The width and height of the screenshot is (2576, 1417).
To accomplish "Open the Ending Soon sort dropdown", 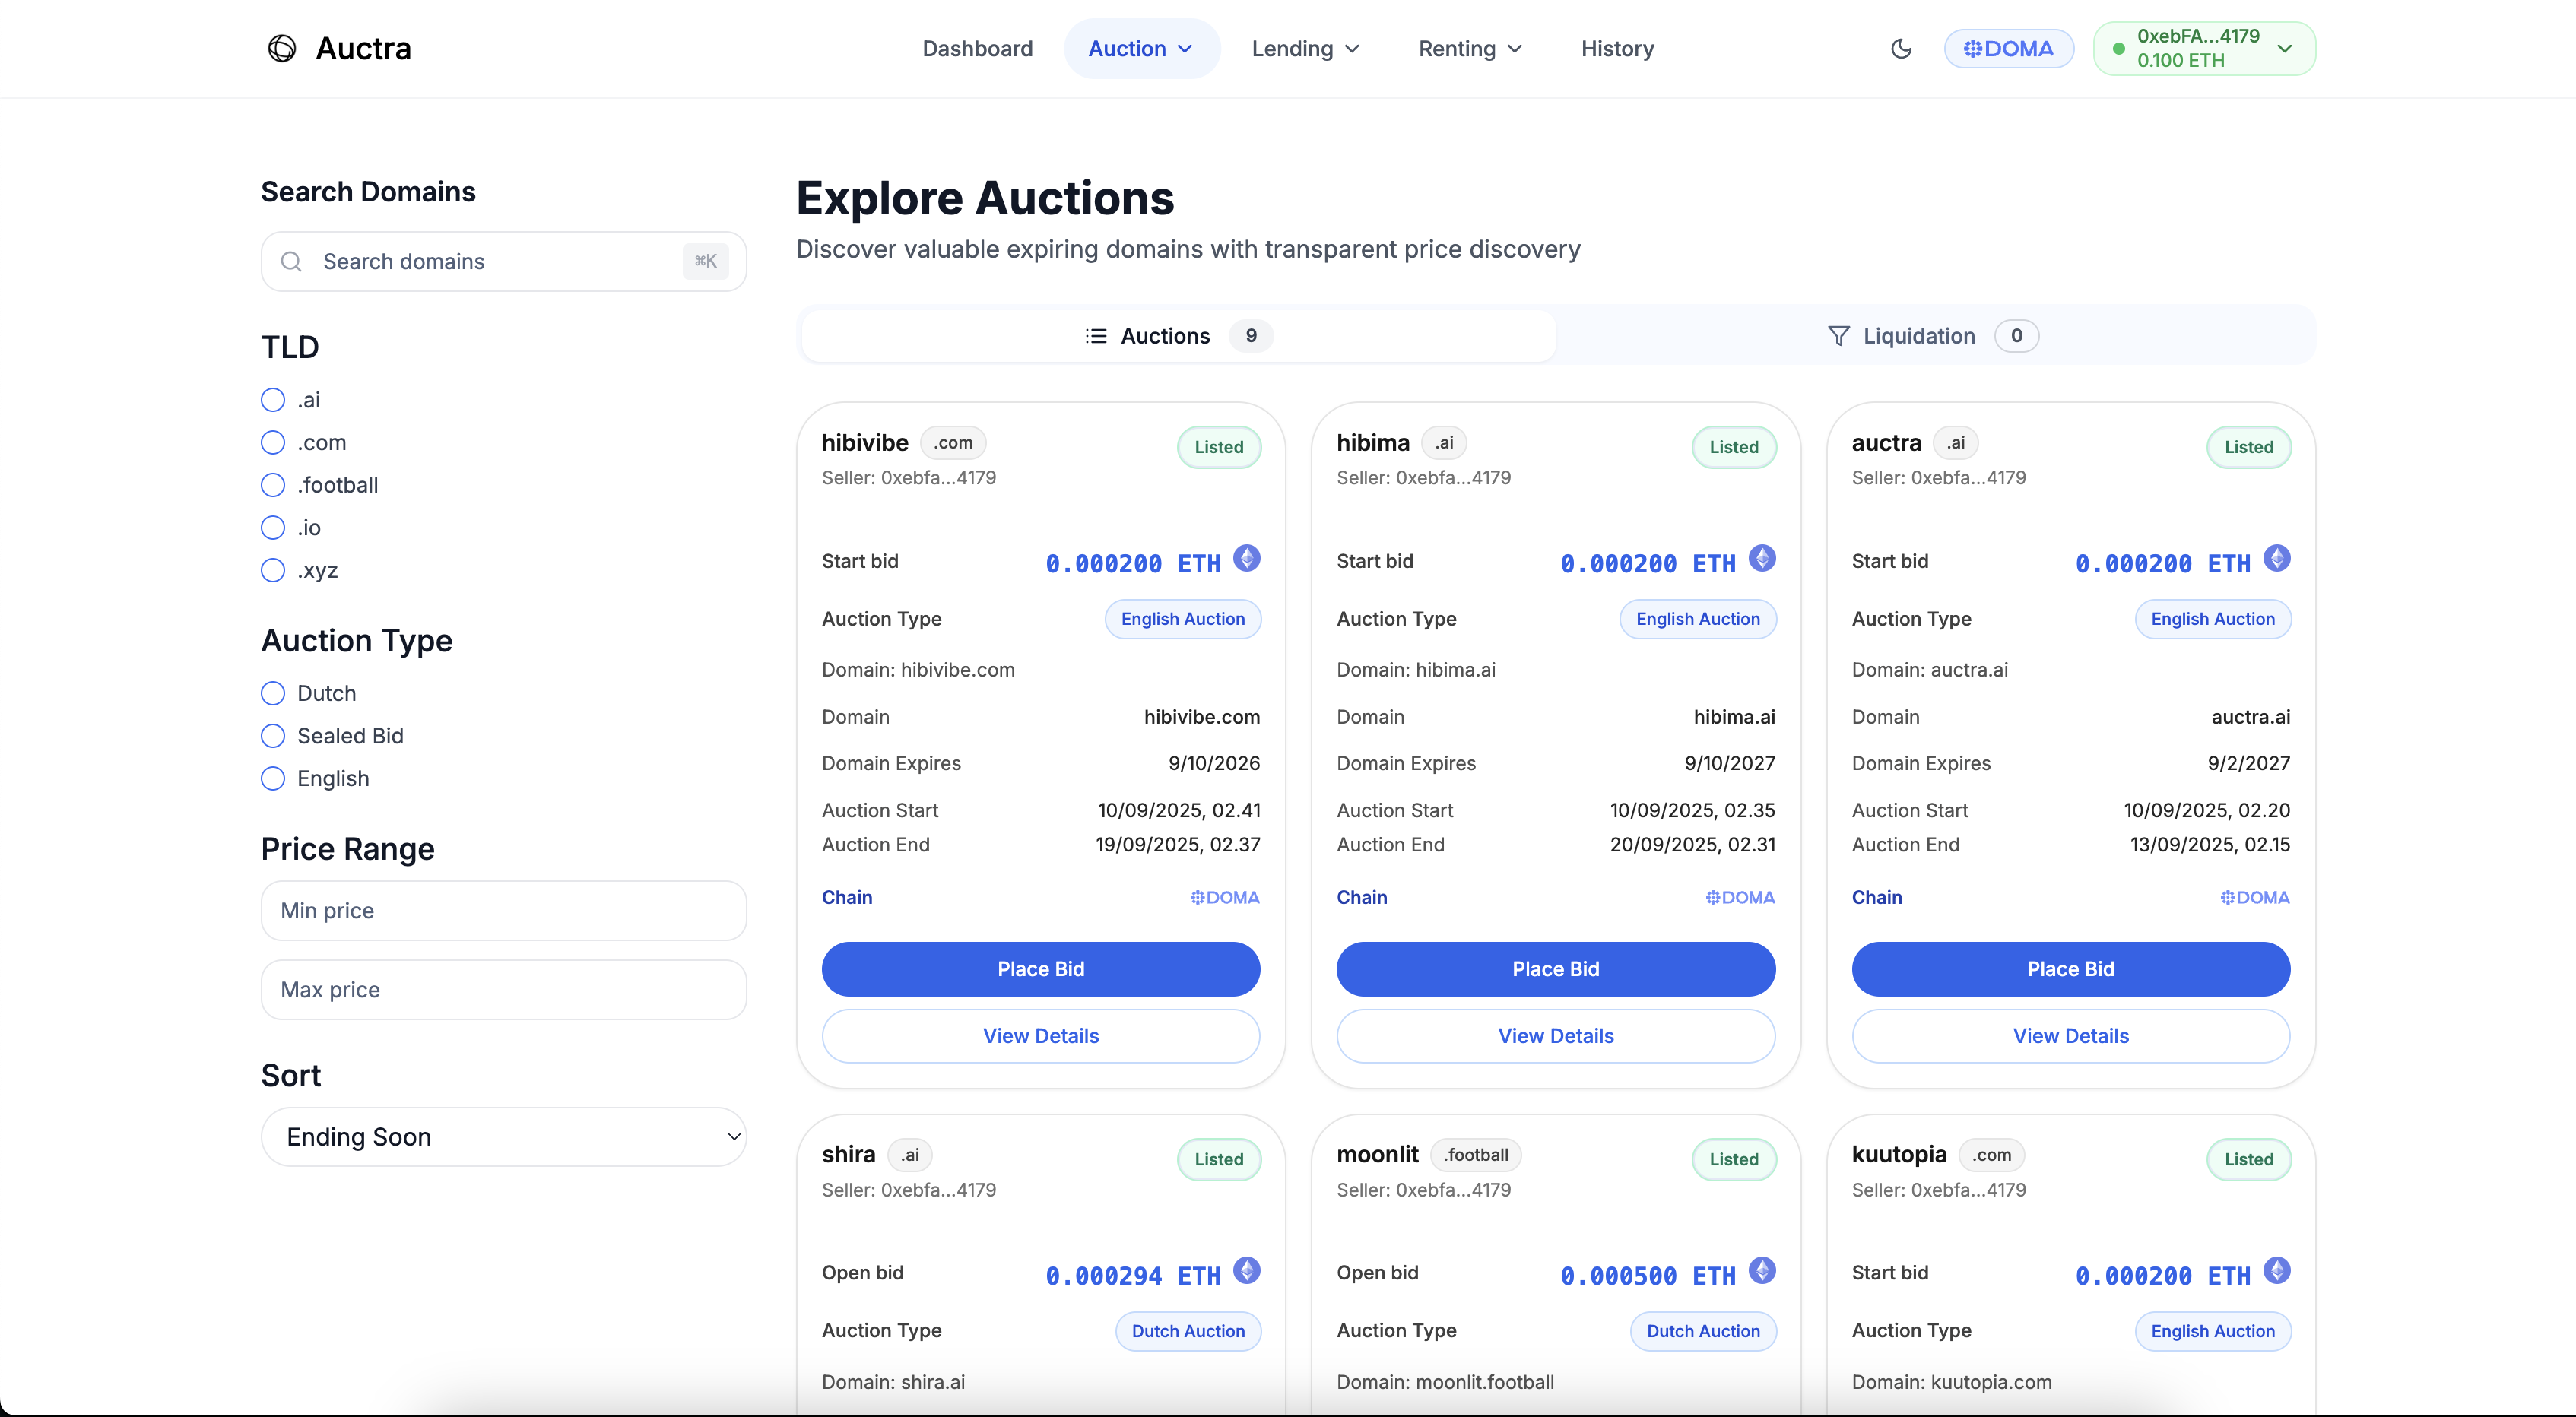I will point(503,1137).
